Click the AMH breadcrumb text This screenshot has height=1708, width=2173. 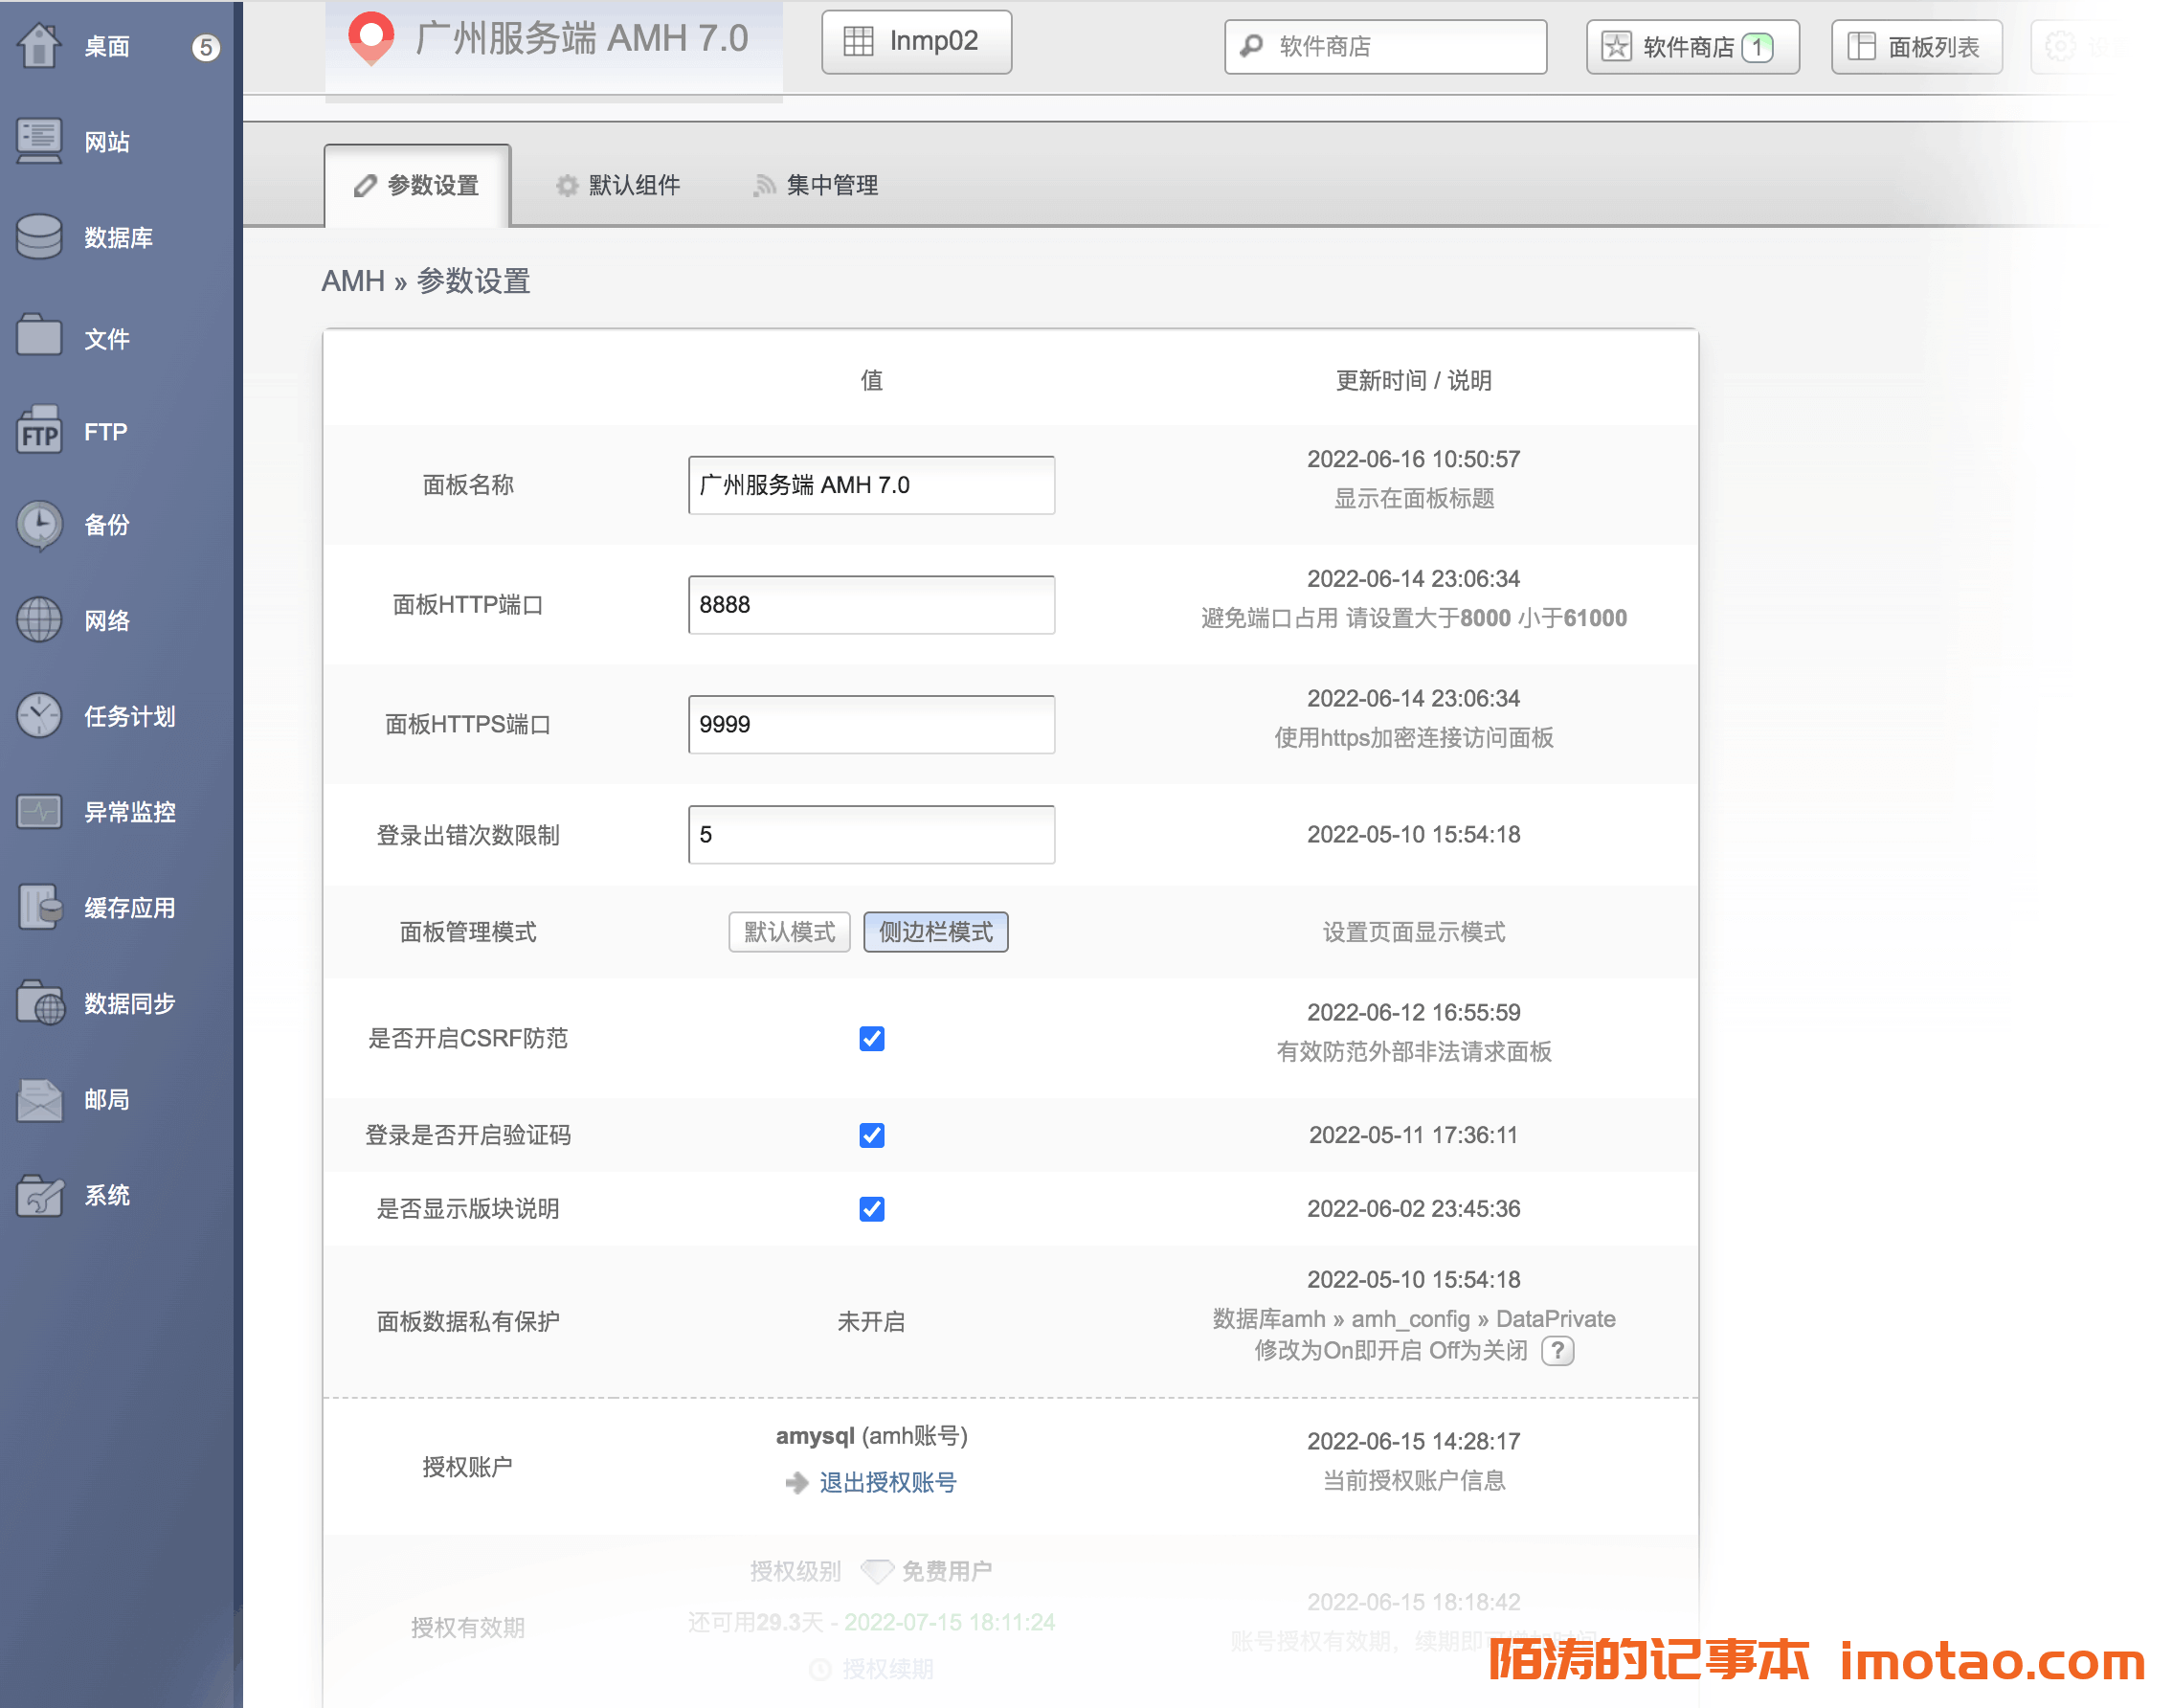(x=353, y=281)
